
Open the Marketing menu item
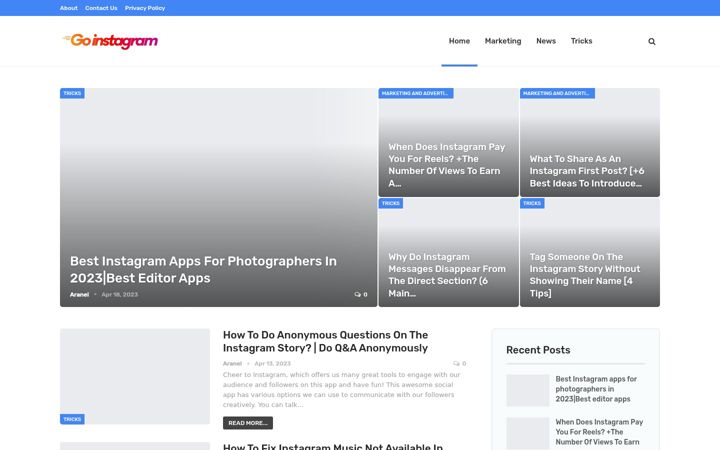point(503,41)
